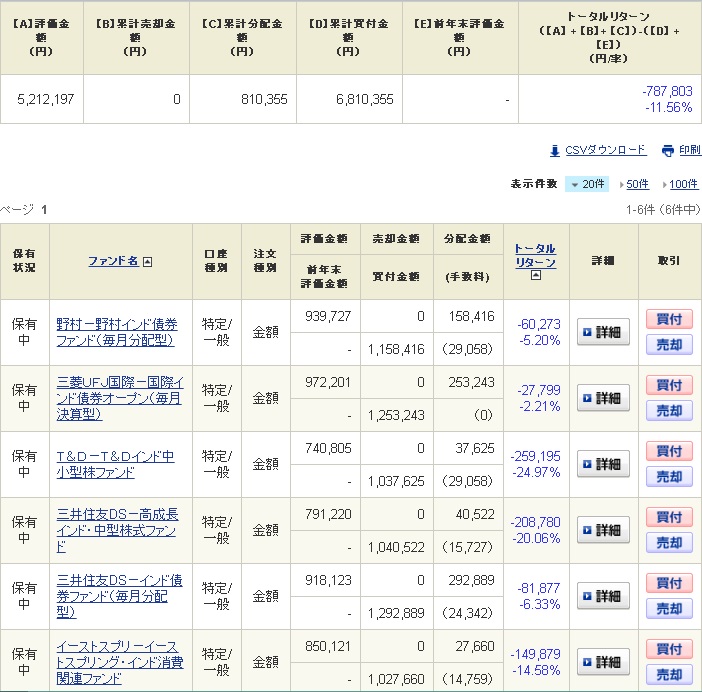Viewport: 702px width, 692px height.
Task: Switch display count to 50件
Action: [636, 184]
